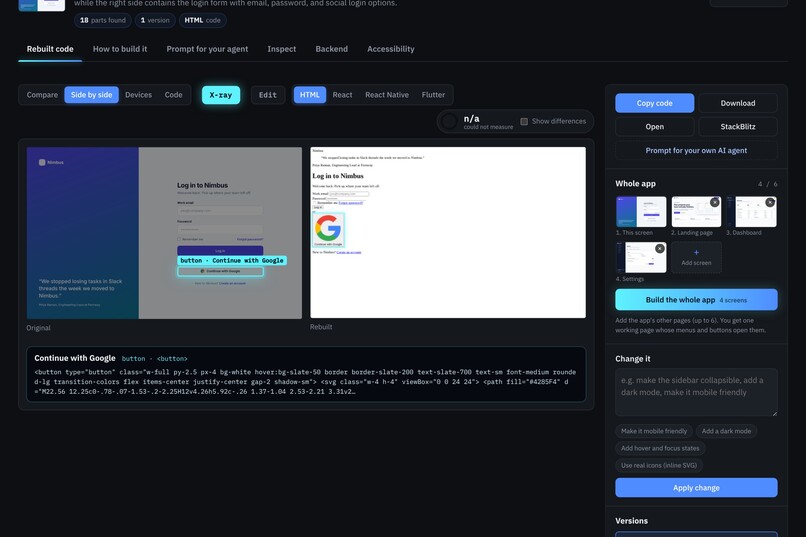Click the Add screen plus tile
This screenshot has height=537, width=806.
696,257
